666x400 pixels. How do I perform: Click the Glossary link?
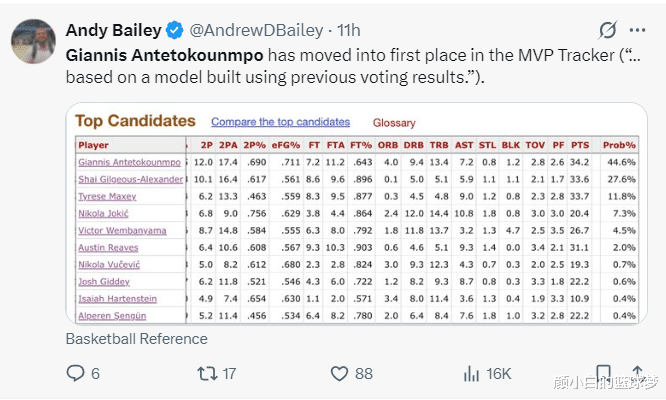[394, 123]
